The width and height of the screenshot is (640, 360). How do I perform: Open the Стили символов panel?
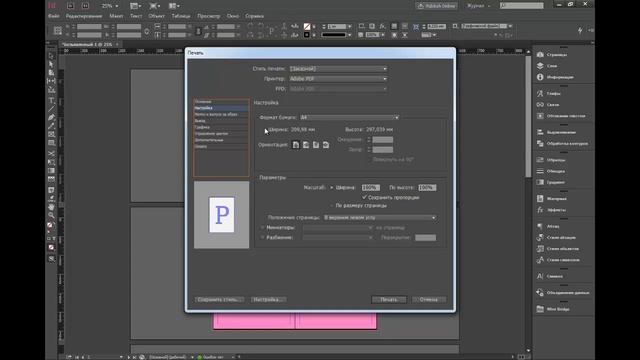[558, 260]
